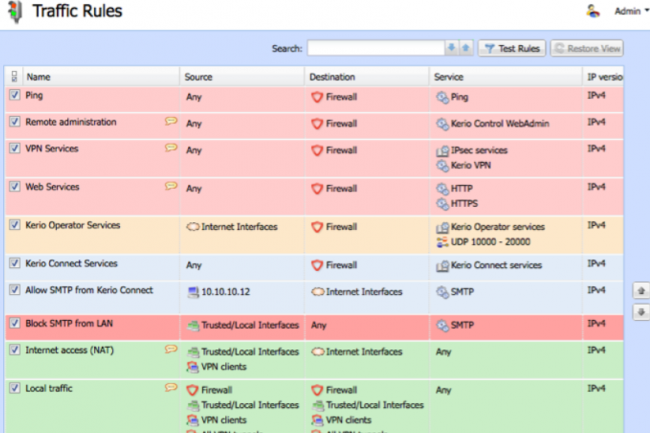Click the move rule up arrow
Image resolution: width=650 pixels, height=433 pixels.
point(641,291)
